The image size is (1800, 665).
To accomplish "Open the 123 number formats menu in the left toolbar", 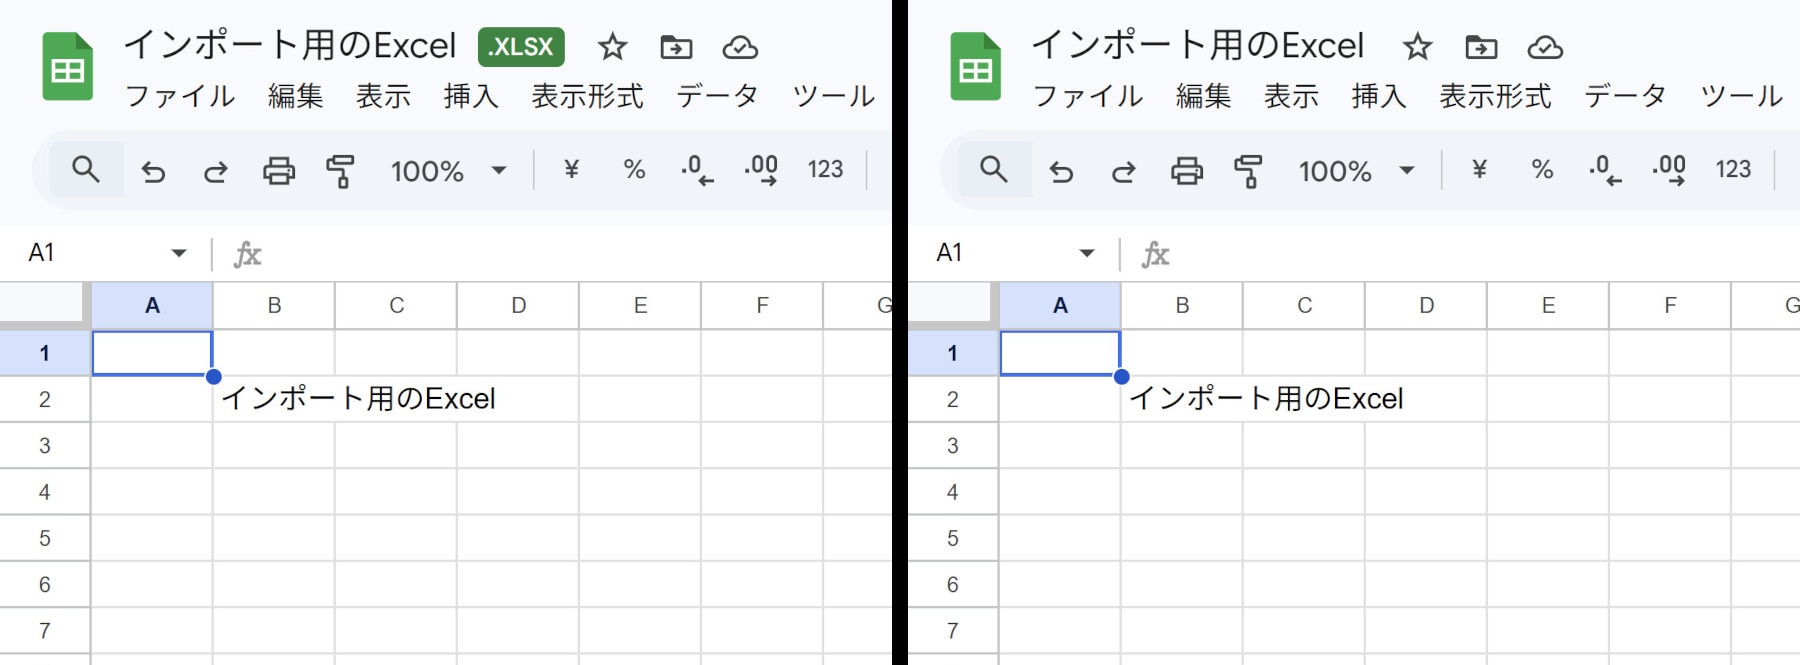I will [x=825, y=170].
